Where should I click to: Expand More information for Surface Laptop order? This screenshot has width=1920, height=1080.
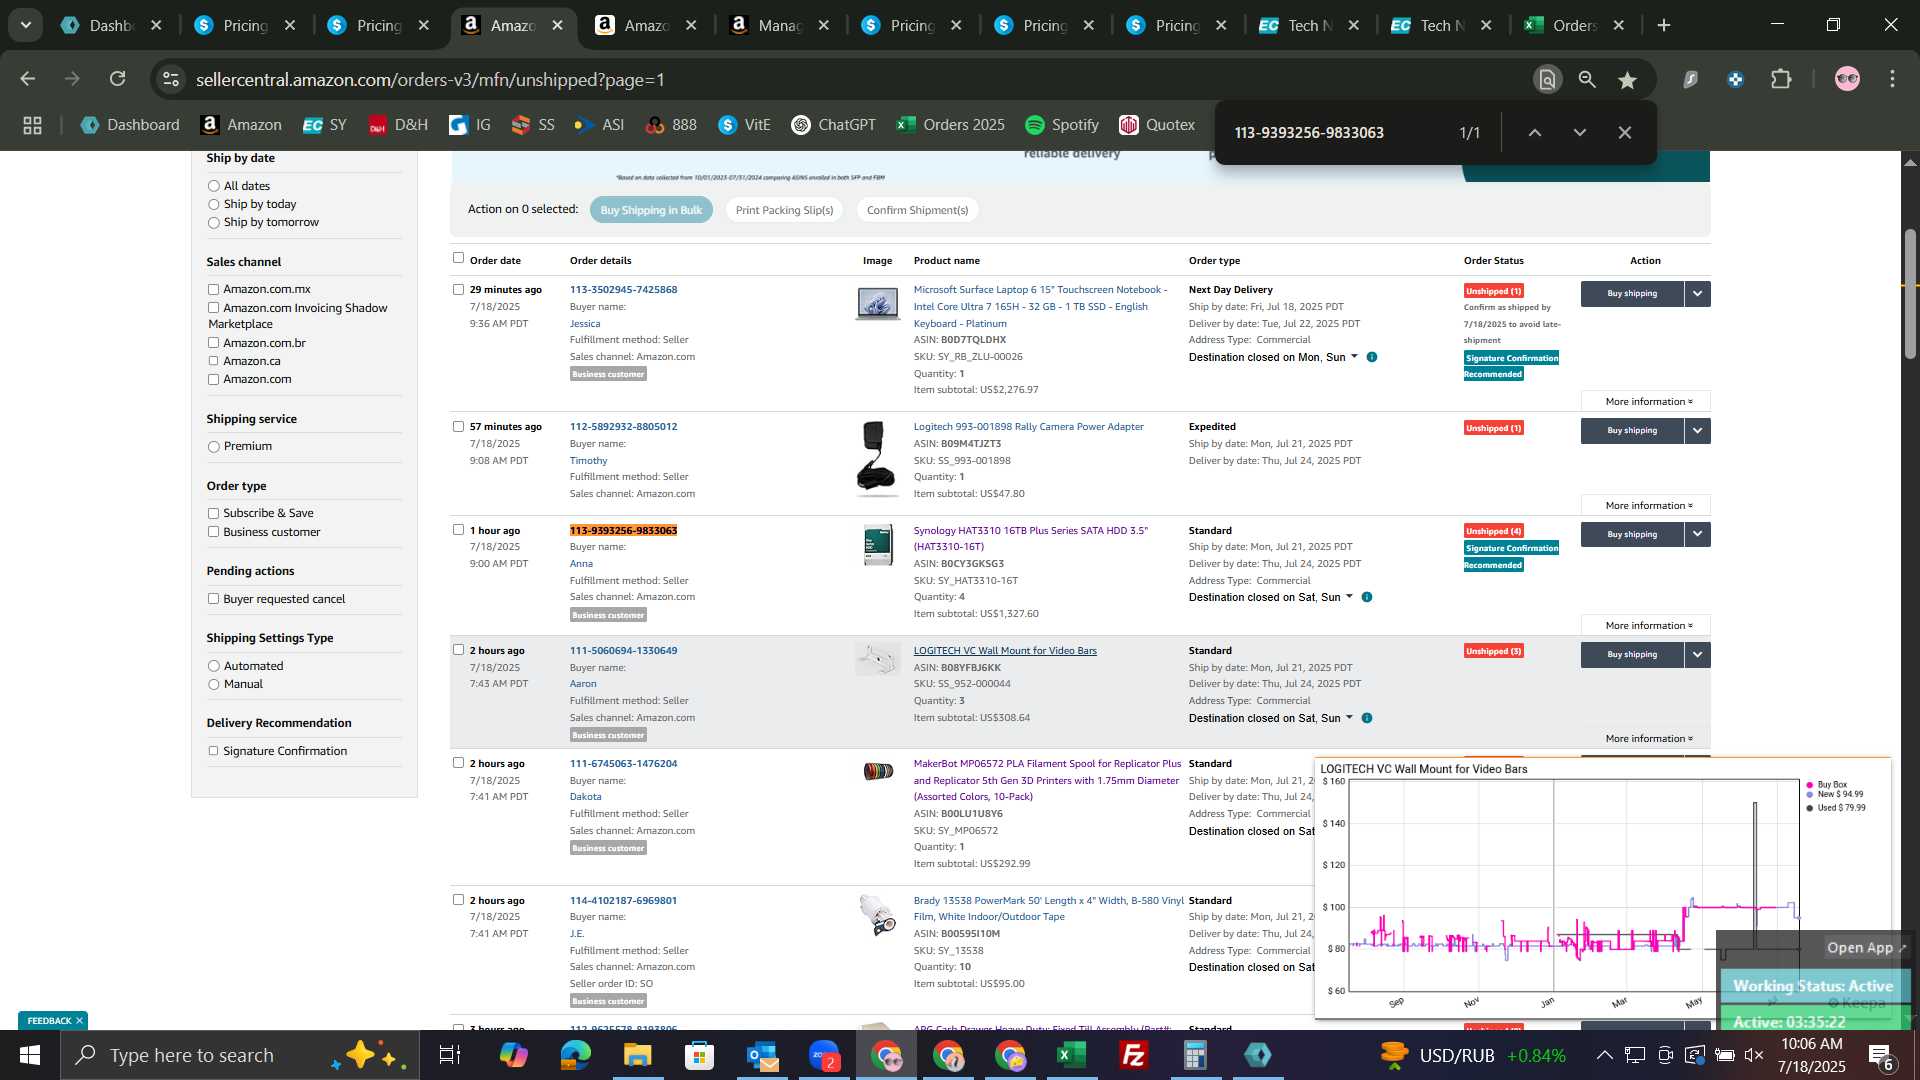coord(1646,402)
